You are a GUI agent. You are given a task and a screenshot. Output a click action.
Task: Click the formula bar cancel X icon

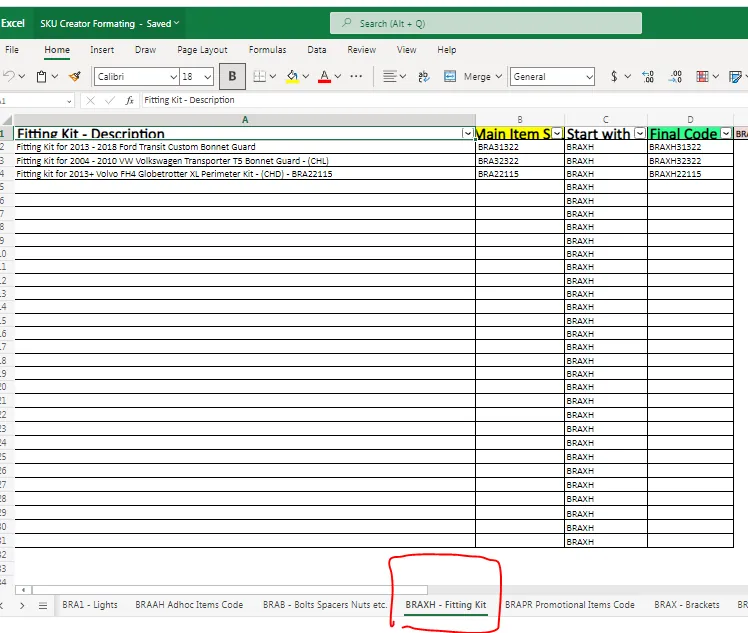[x=90, y=100]
